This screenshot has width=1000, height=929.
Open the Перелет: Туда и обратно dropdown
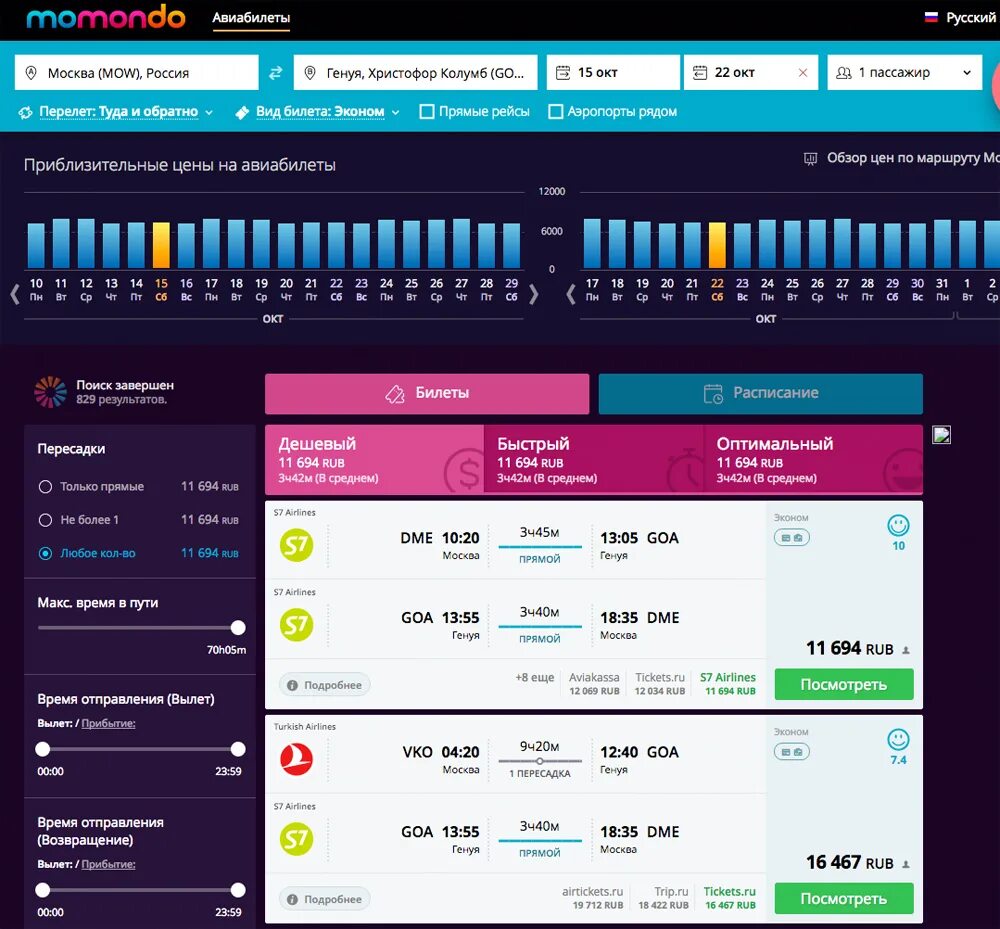pos(126,112)
